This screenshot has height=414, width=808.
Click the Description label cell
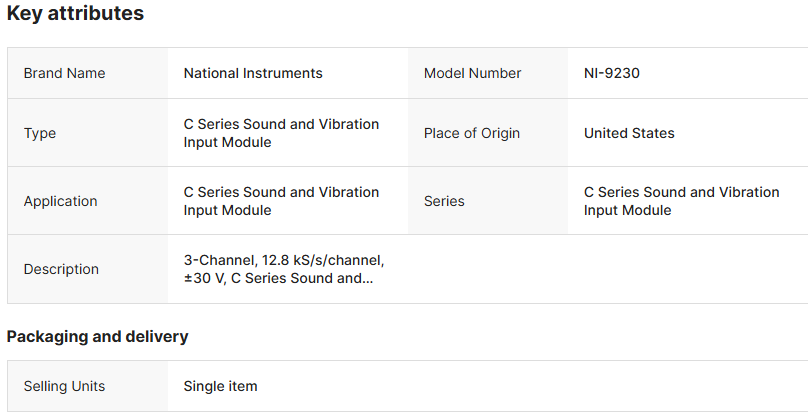61,269
